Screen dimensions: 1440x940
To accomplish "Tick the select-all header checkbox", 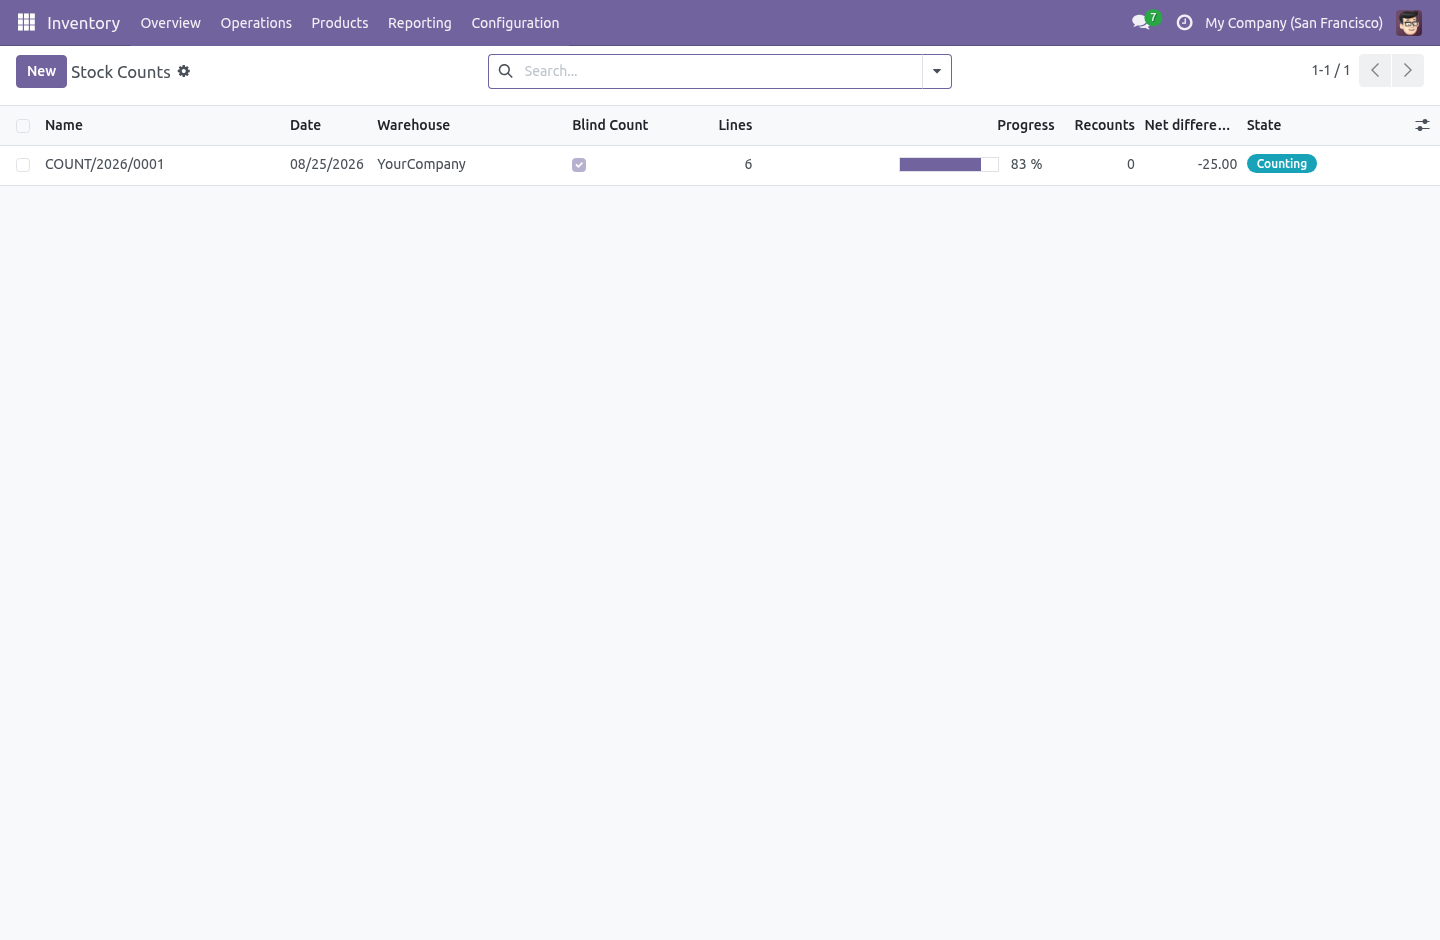I will tap(23, 126).
